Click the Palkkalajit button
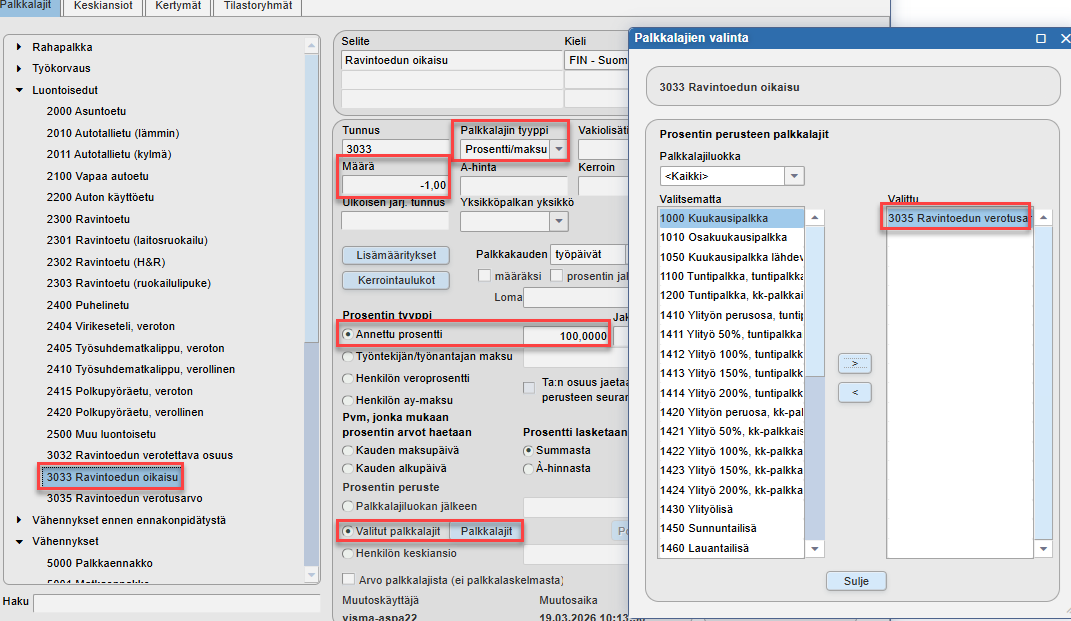The height and width of the screenshot is (621, 1071). 486,531
